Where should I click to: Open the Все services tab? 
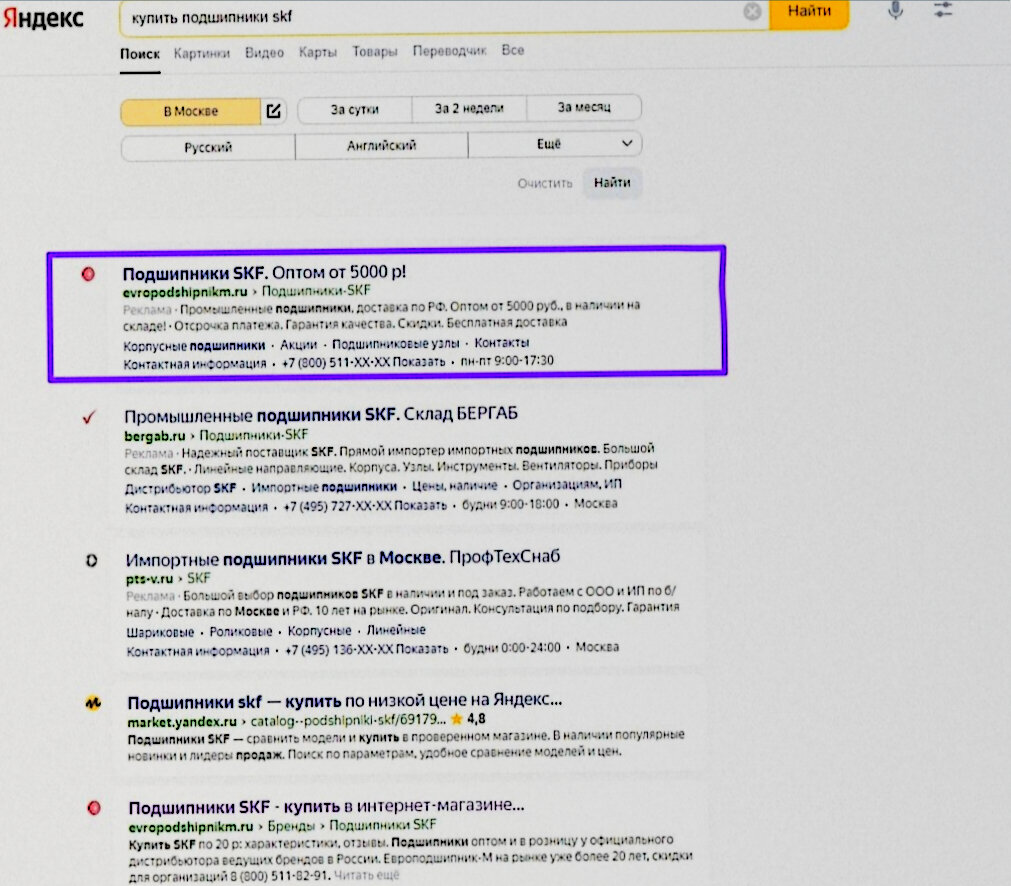pos(513,50)
